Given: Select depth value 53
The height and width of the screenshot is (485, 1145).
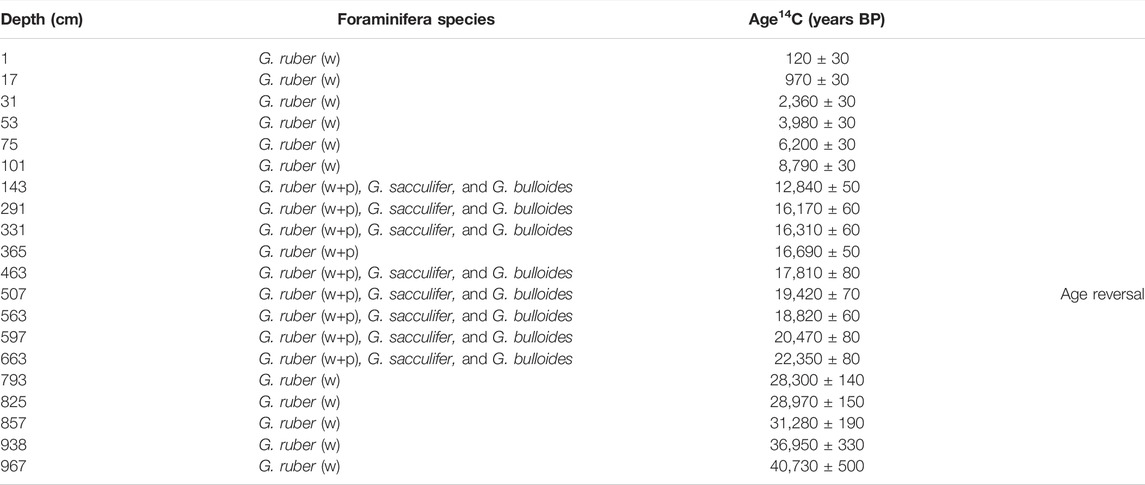Looking at the screenshot, I should click(7, 123).
